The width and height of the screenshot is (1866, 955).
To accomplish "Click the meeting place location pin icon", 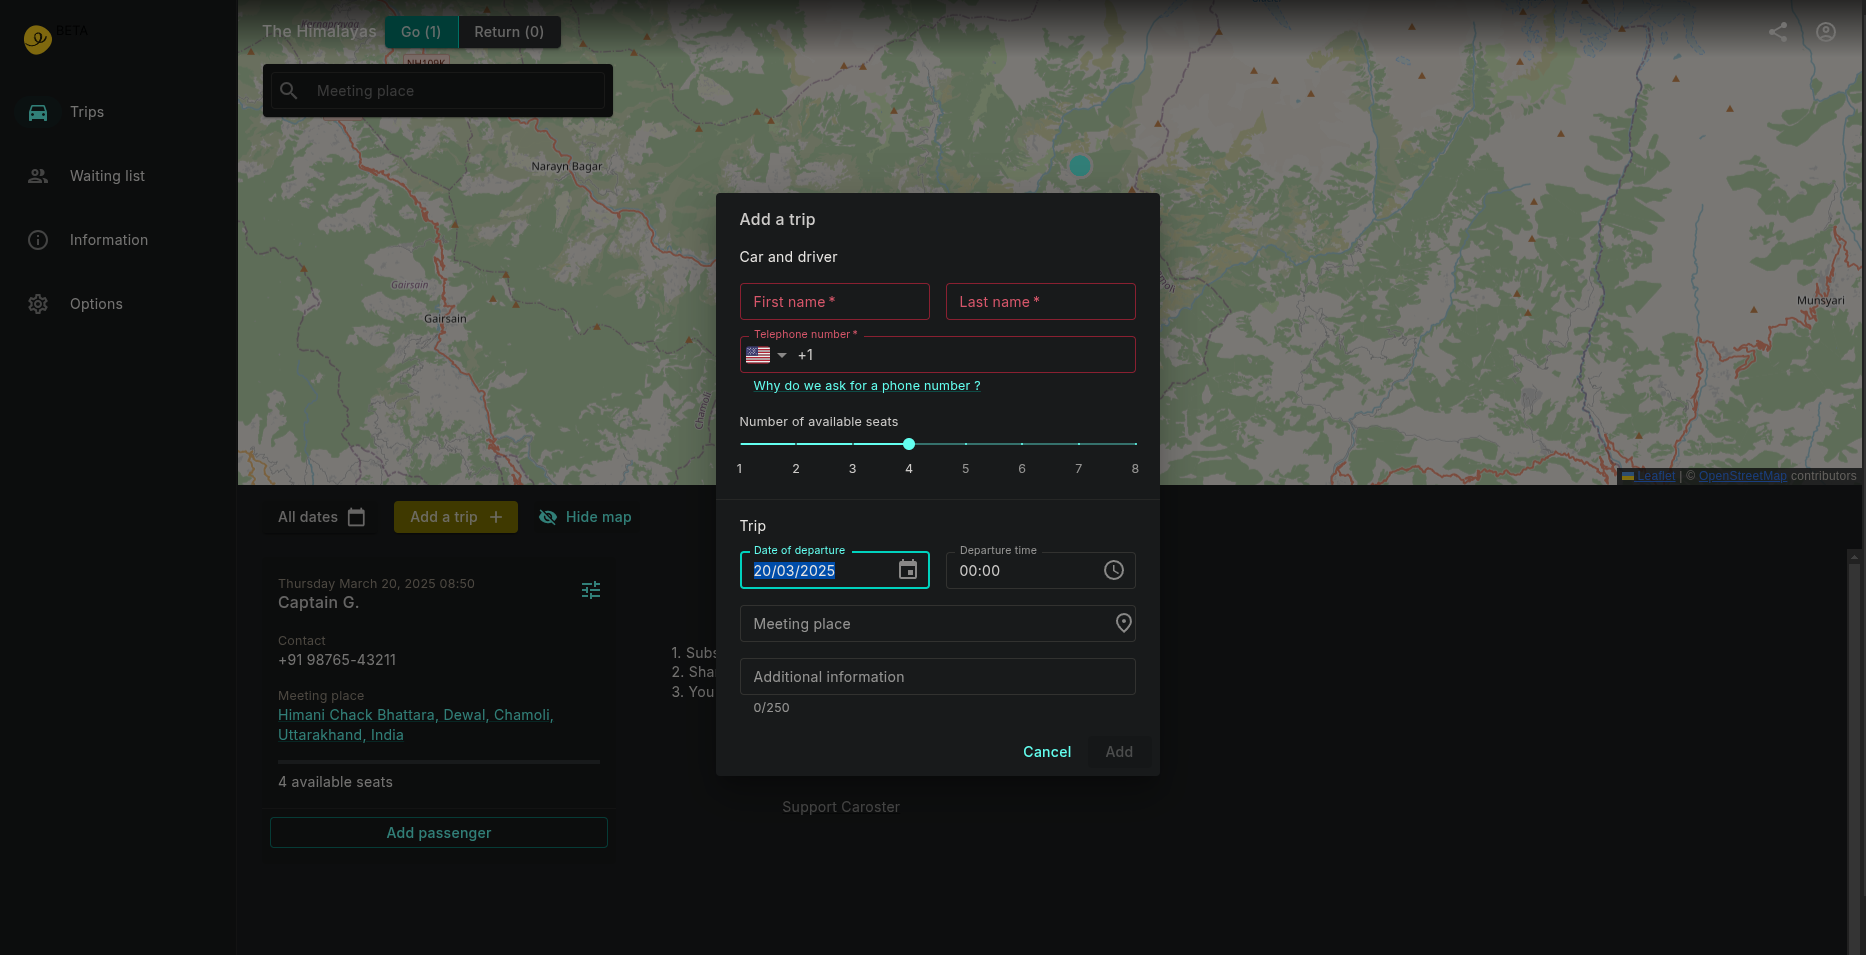I will [x=1124, y=623].
